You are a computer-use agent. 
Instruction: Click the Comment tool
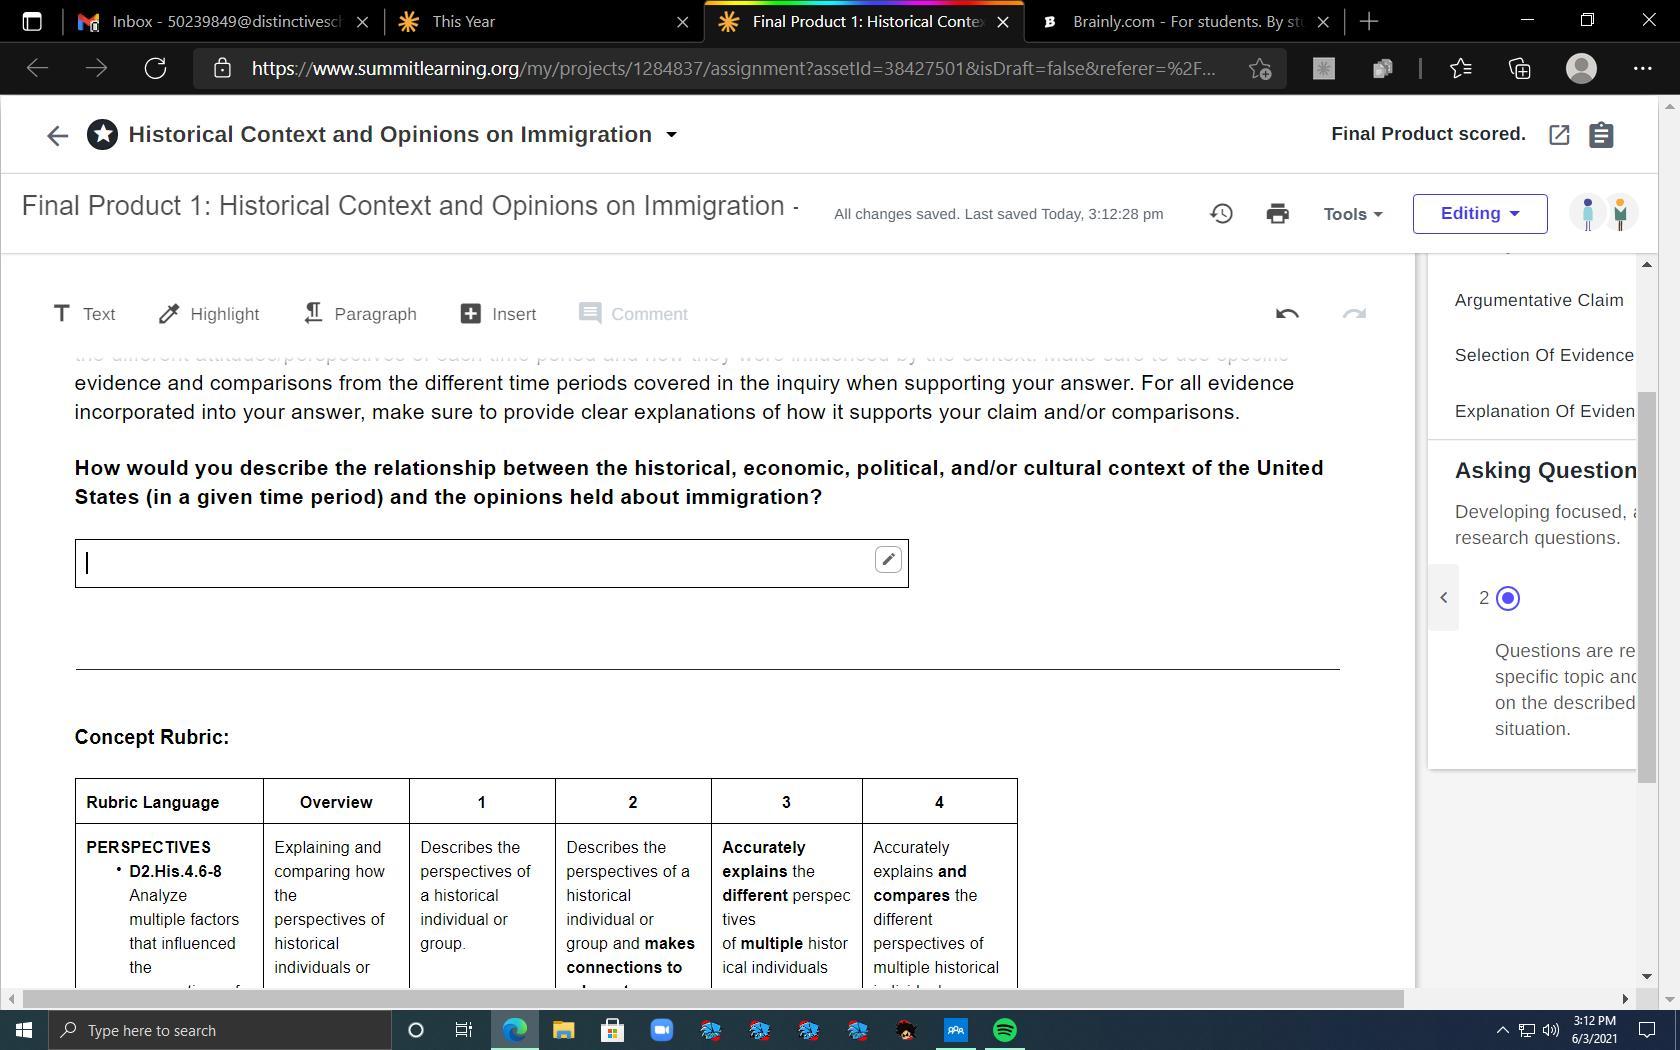(633, 314)
